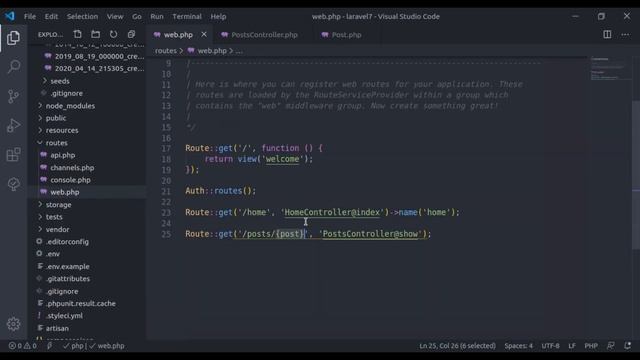The width and height of the screenshot is (640, 360).
Task: Open the File menu
Action: coord(30,16)
